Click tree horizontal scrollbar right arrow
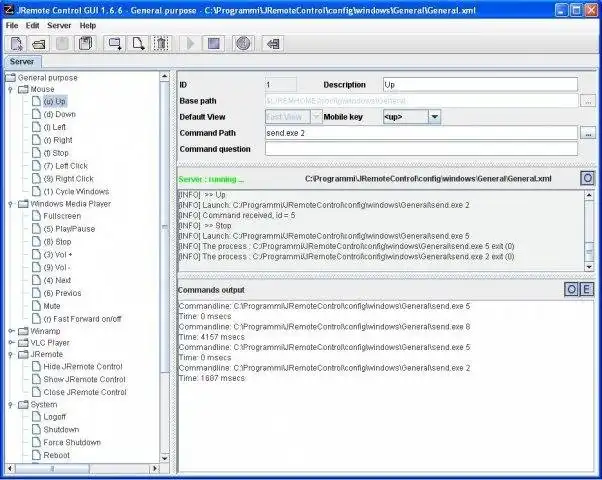The image size is (602, 480). click(154, 468)
